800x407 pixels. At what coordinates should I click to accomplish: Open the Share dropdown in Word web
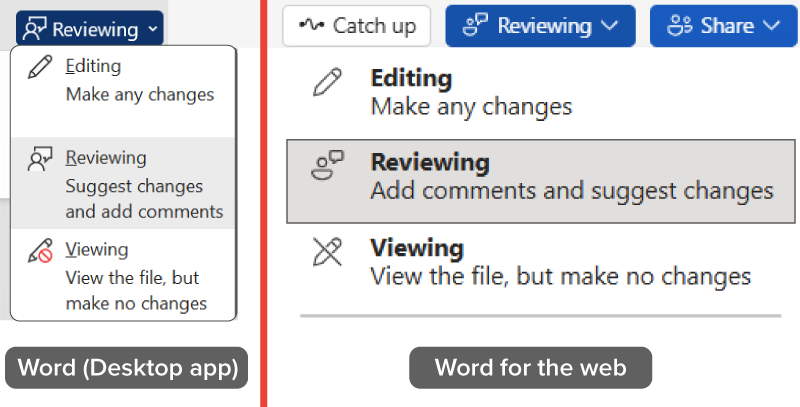point(724,26)
